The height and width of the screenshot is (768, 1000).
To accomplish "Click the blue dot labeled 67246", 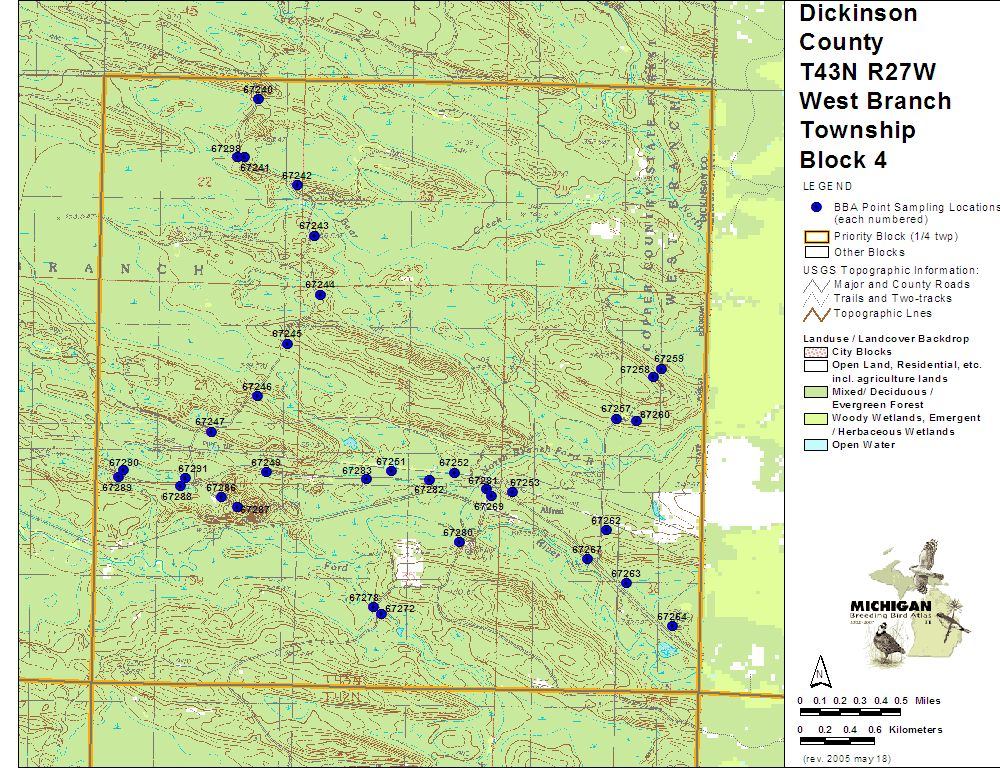I will click(257, 396).
